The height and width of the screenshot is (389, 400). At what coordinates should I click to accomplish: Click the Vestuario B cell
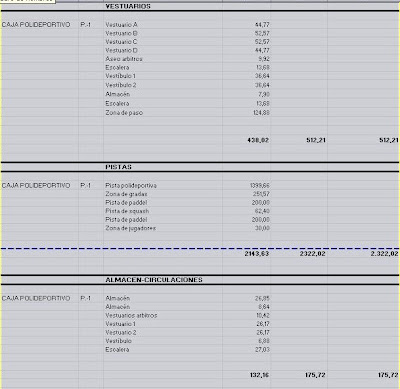click(121, 33)
